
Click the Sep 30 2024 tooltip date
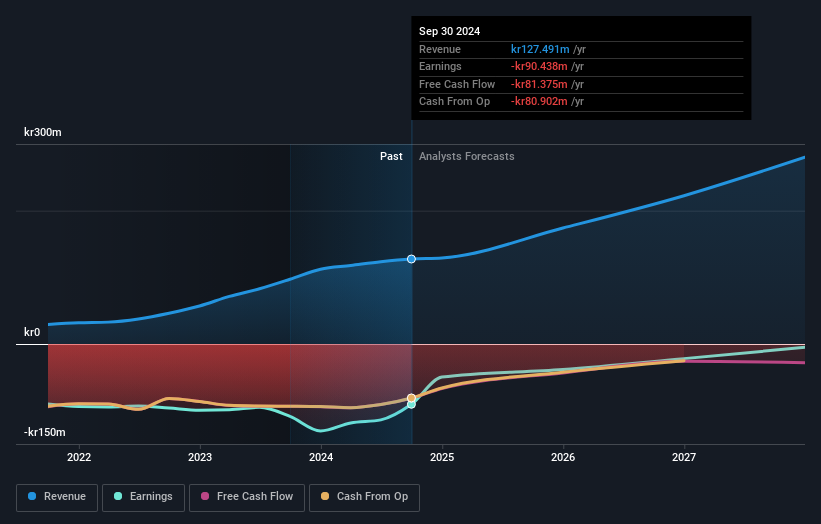coord(449,31)
